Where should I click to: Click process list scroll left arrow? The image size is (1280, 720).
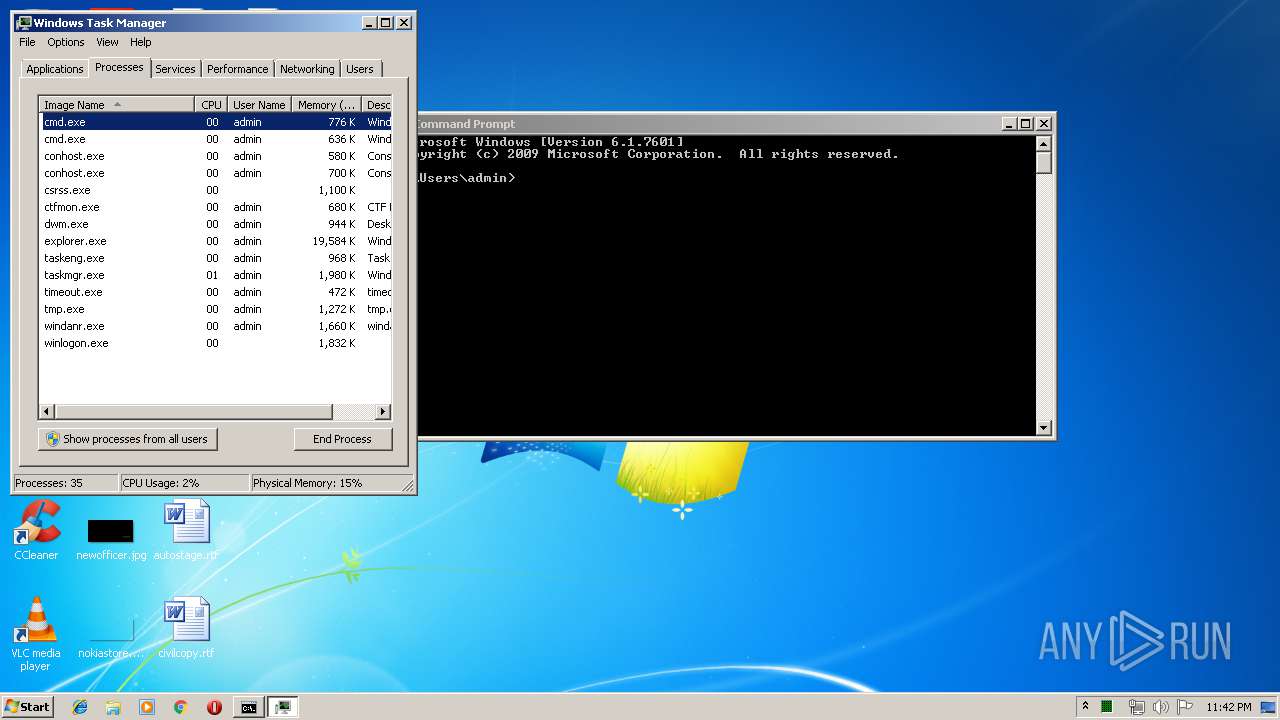[x=47, y=411]
